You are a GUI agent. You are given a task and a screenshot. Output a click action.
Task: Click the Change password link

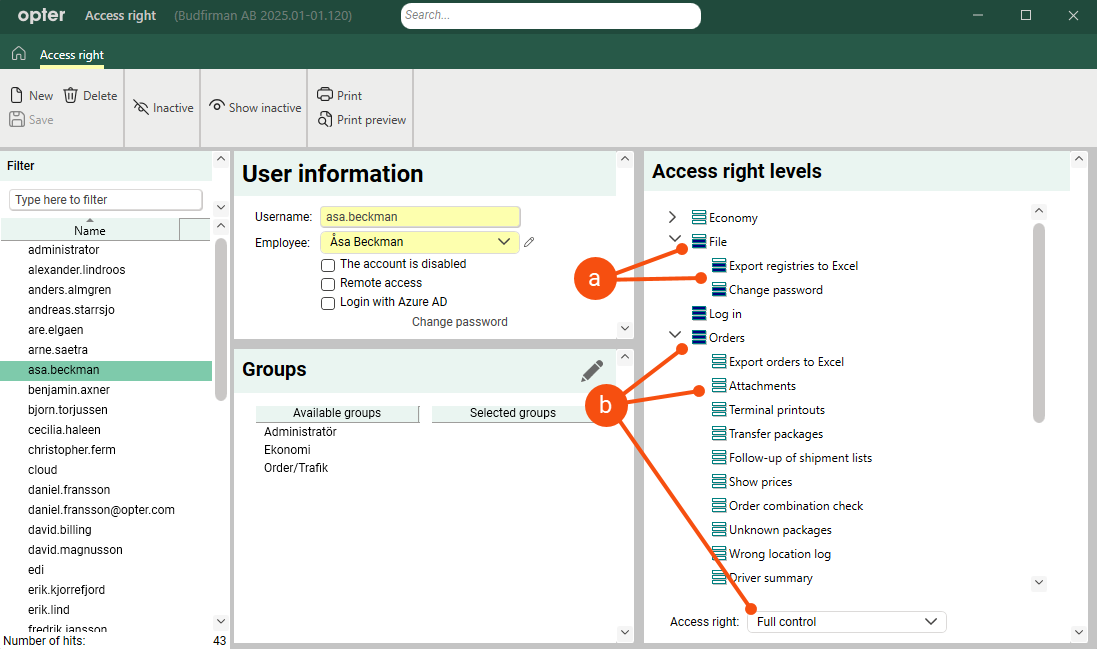point(459,322)
